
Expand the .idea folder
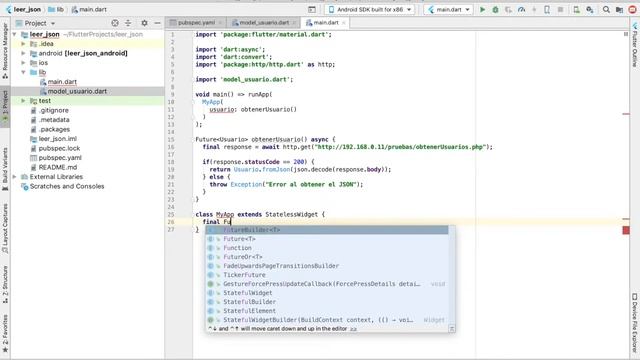[x=23, y=44]
